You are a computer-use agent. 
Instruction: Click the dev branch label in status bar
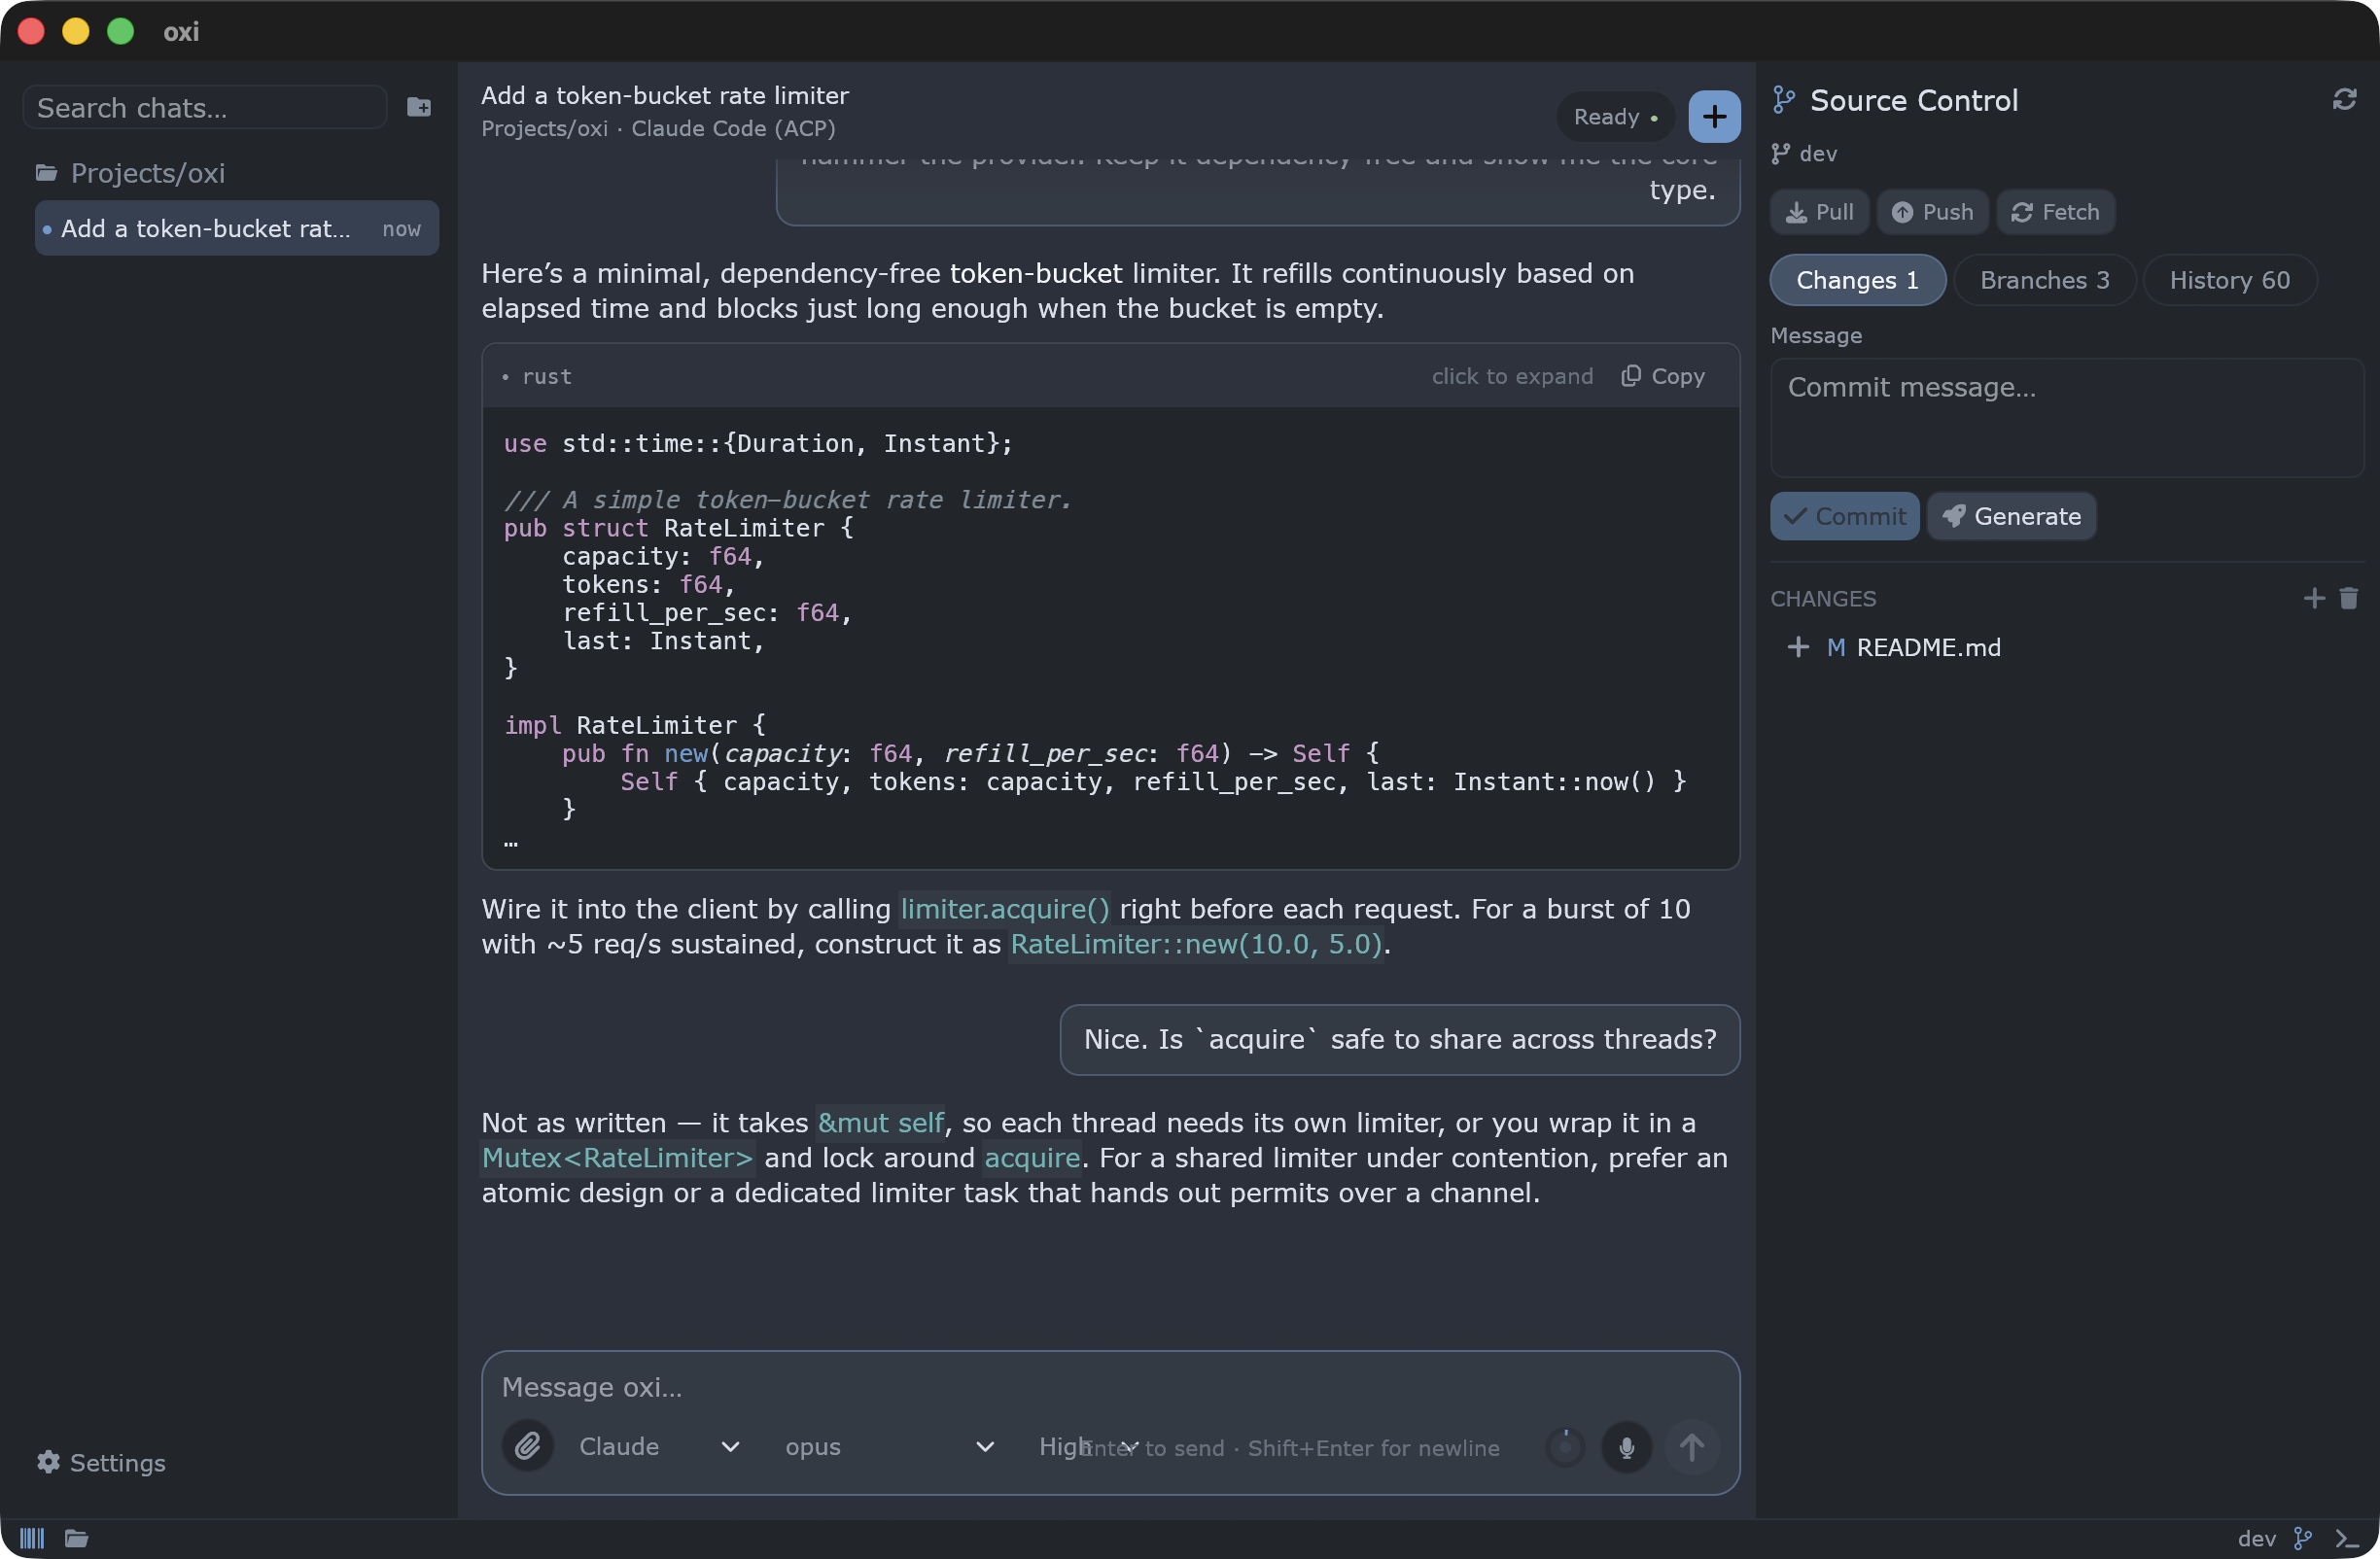pos(2256,1538)
